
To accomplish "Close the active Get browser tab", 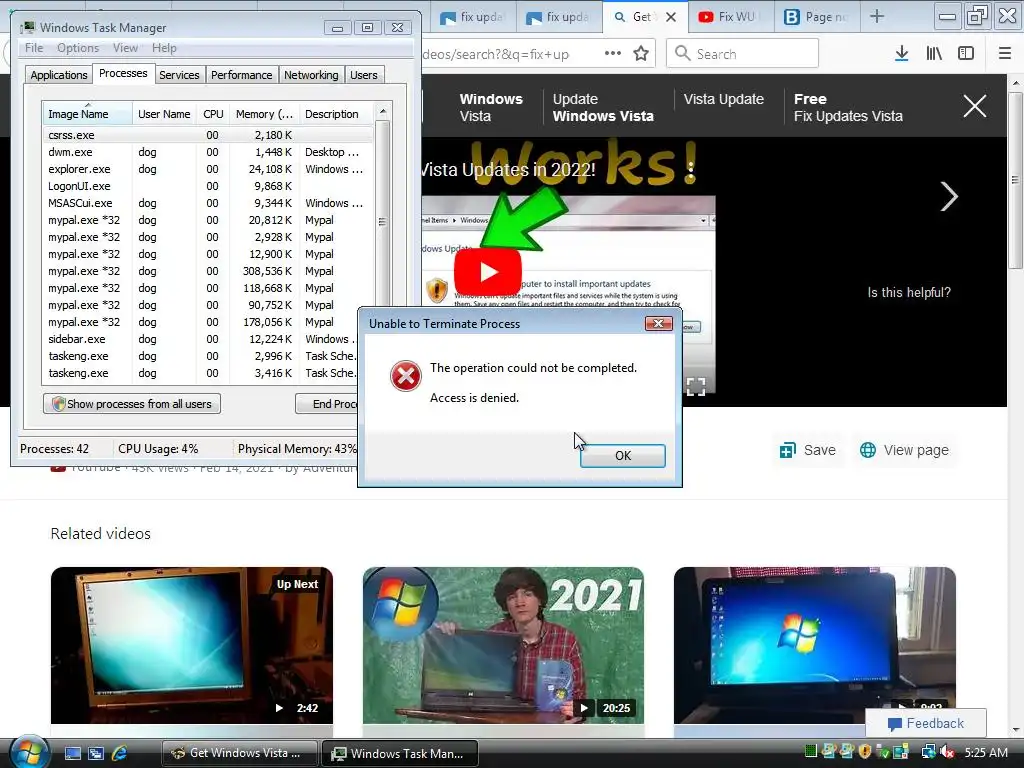I will click(x=671, y=17).
